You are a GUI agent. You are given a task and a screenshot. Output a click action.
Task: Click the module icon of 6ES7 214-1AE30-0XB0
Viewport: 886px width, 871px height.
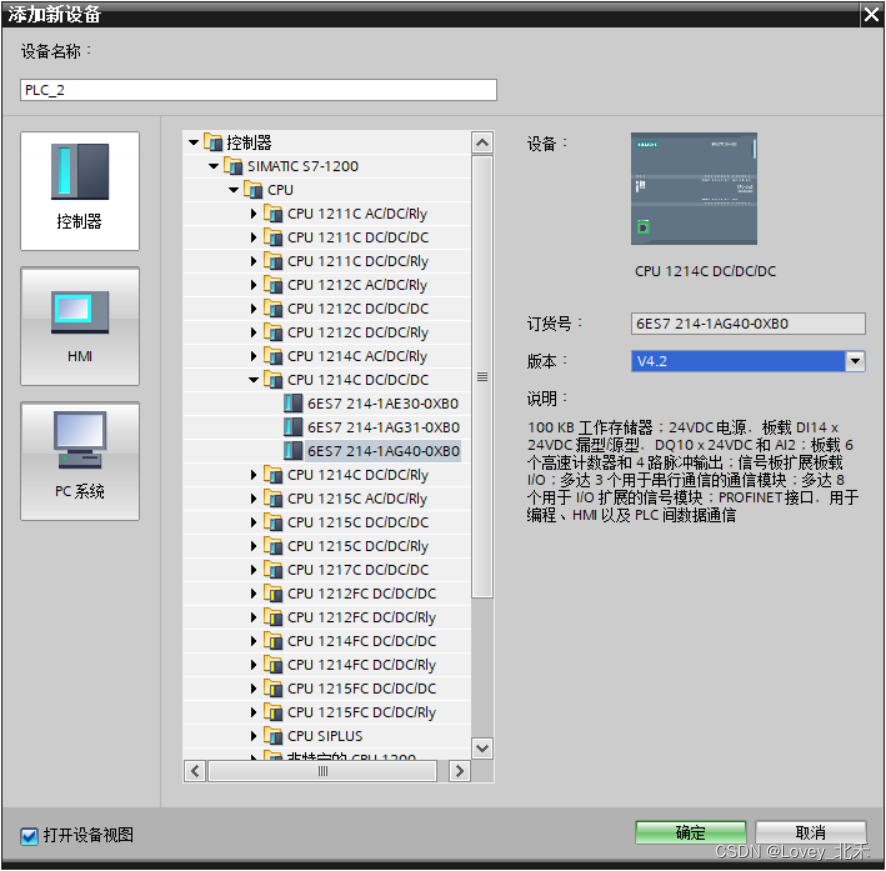pos(293,404)
